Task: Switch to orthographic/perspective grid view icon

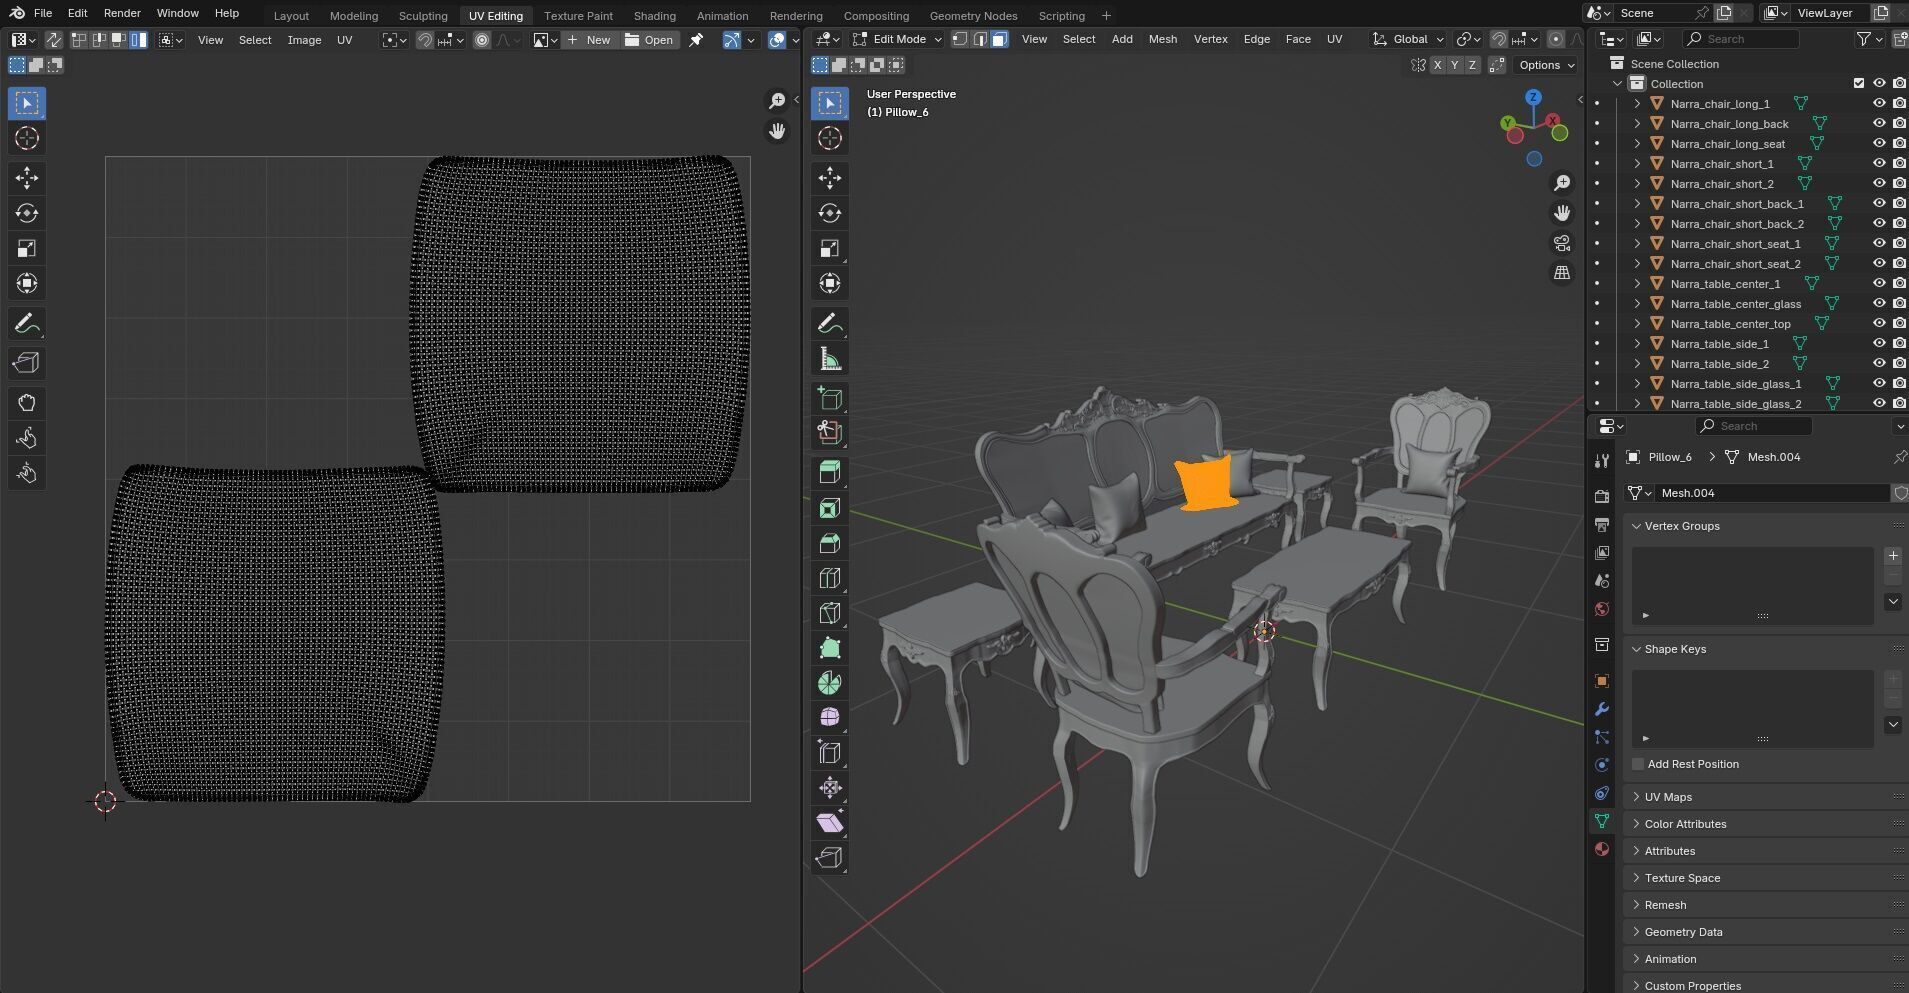Action: 1562,273
